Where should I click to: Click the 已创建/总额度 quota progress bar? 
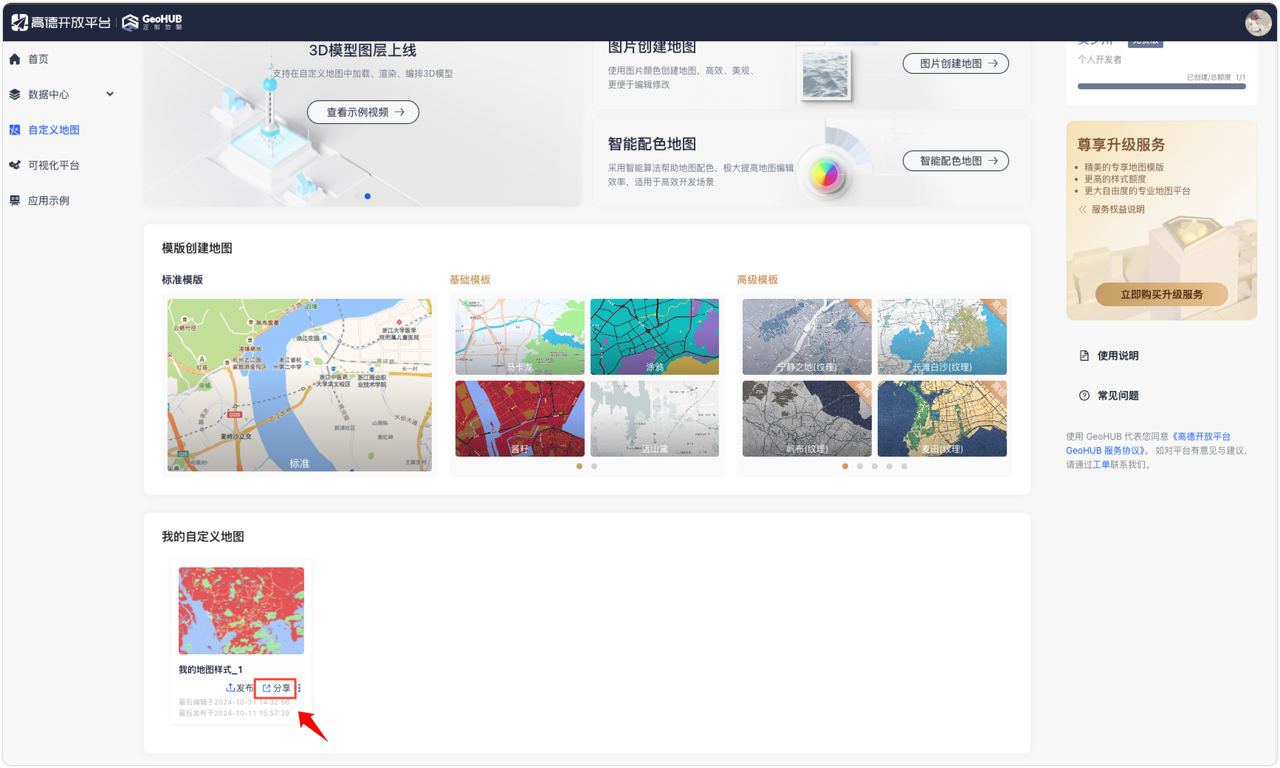(1161, 87)
